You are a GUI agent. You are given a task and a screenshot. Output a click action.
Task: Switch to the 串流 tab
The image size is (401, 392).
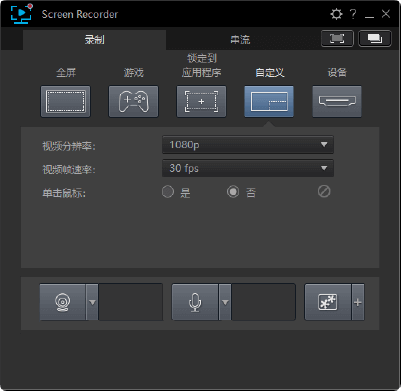(240, 40)
